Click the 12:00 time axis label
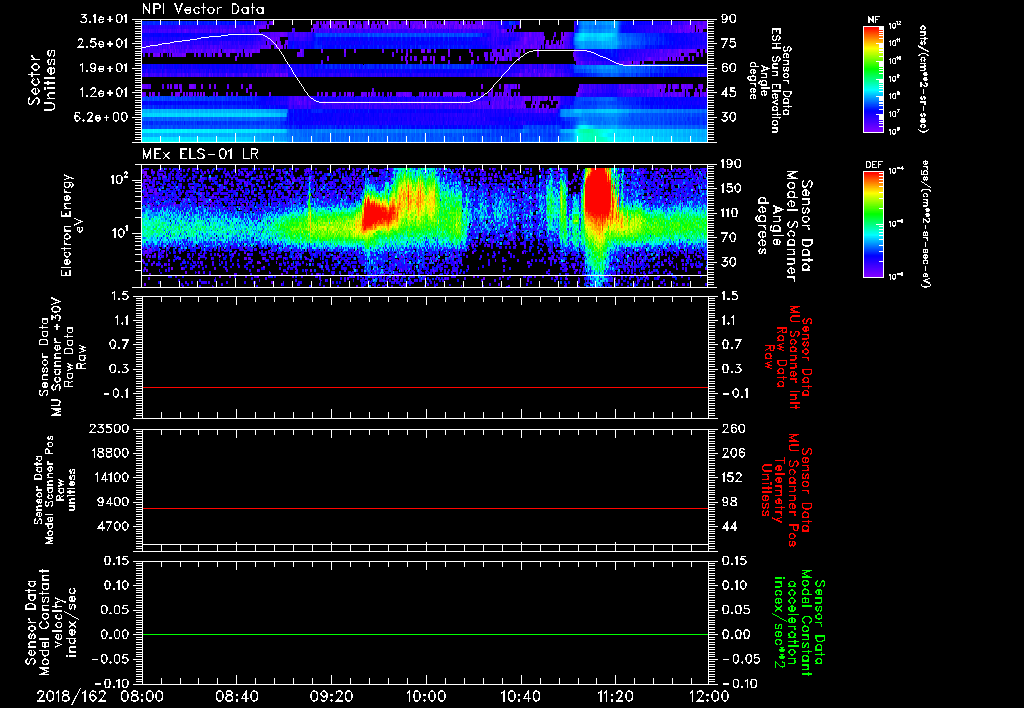Image resolution: width=1024 pixels, height=708 pixels. click(x=709, y=696)
